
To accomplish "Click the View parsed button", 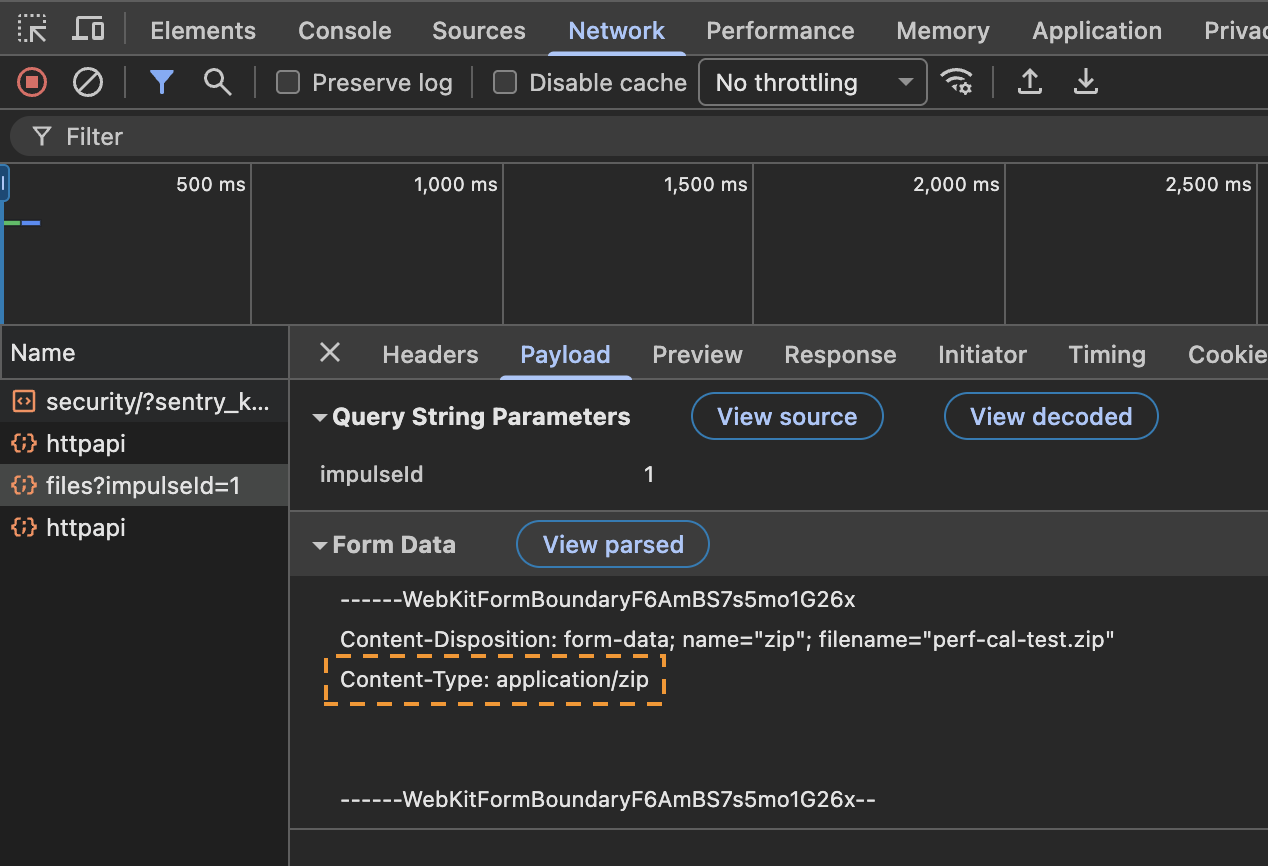I will pyautogui.click(x=612, y=545).
